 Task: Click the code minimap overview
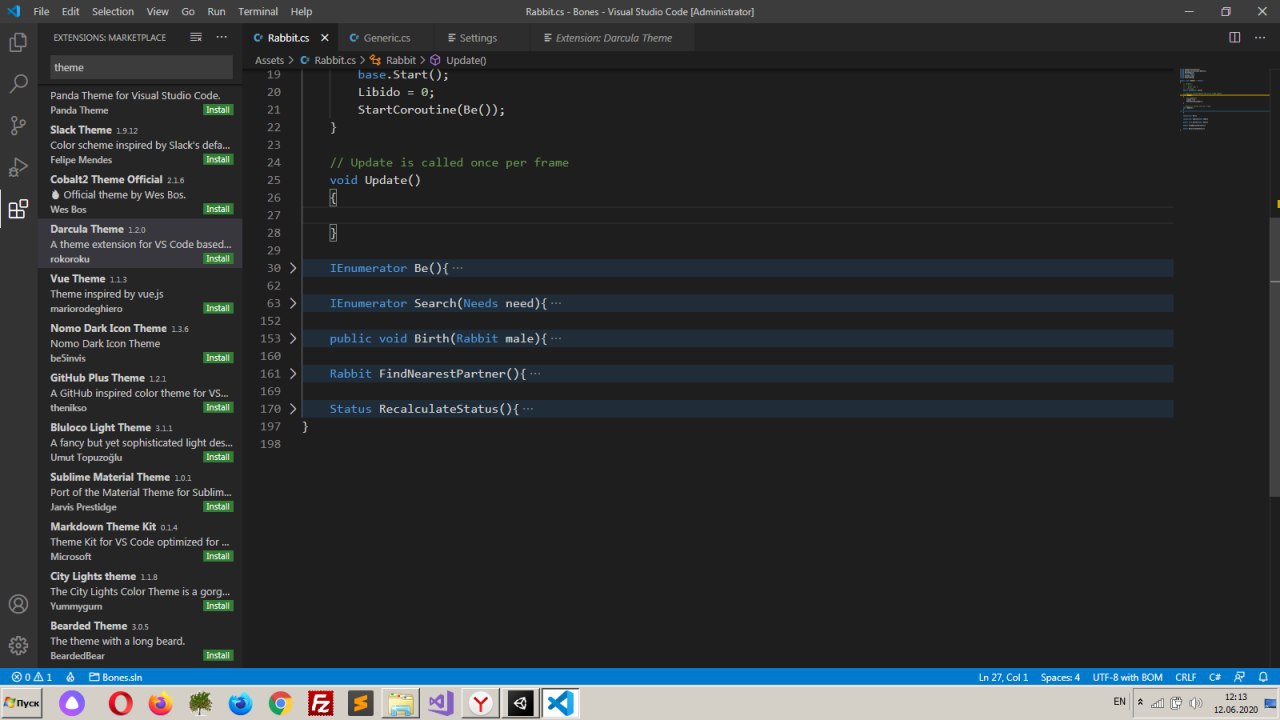point(1225,100)
